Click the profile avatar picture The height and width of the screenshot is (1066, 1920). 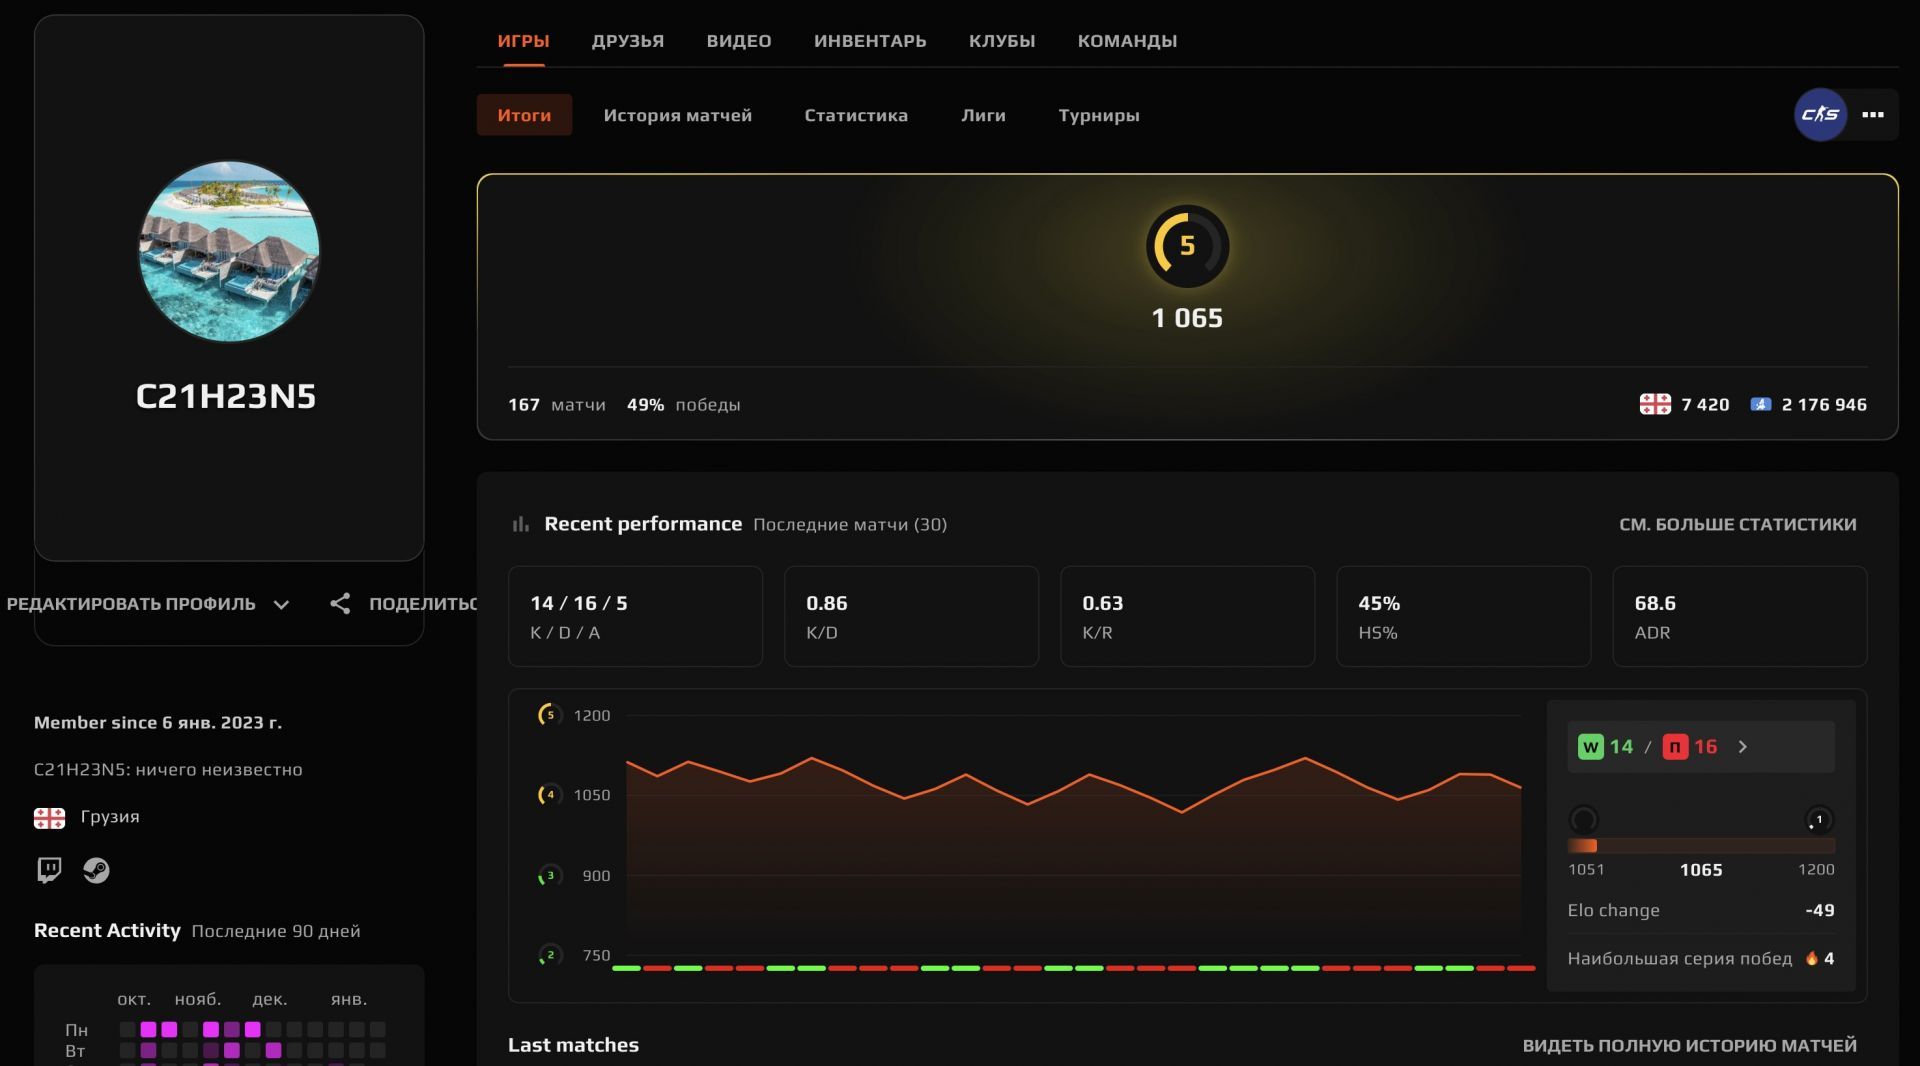coord(229,251)
